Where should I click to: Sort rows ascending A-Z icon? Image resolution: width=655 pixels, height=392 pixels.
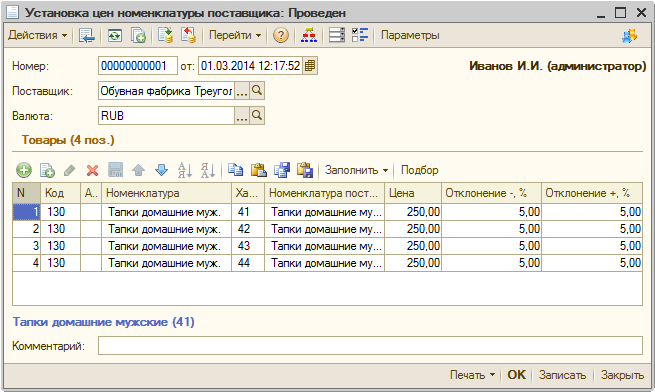click(185, 170)
